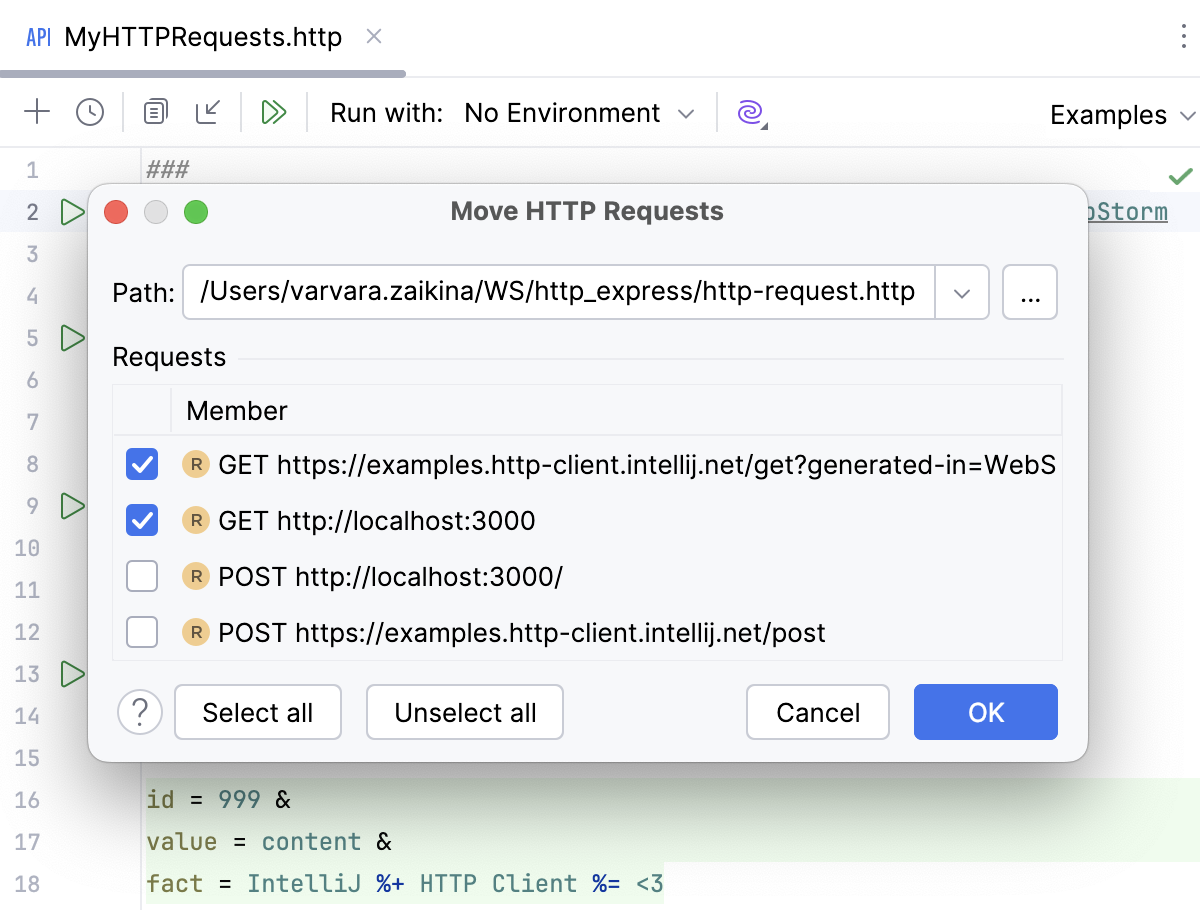Open request history via the clock icon
Image resolution: width=1200 pixels, height=910 pixels.
pyautogui.click(x=90, y=112)
